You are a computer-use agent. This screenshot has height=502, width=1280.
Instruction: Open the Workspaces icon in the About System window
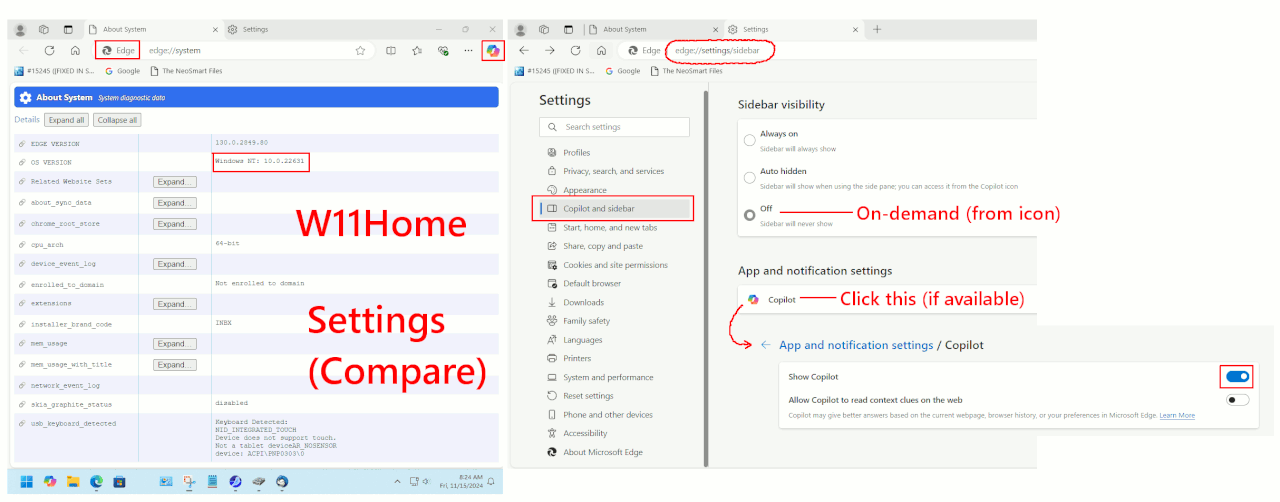(45, 30)
